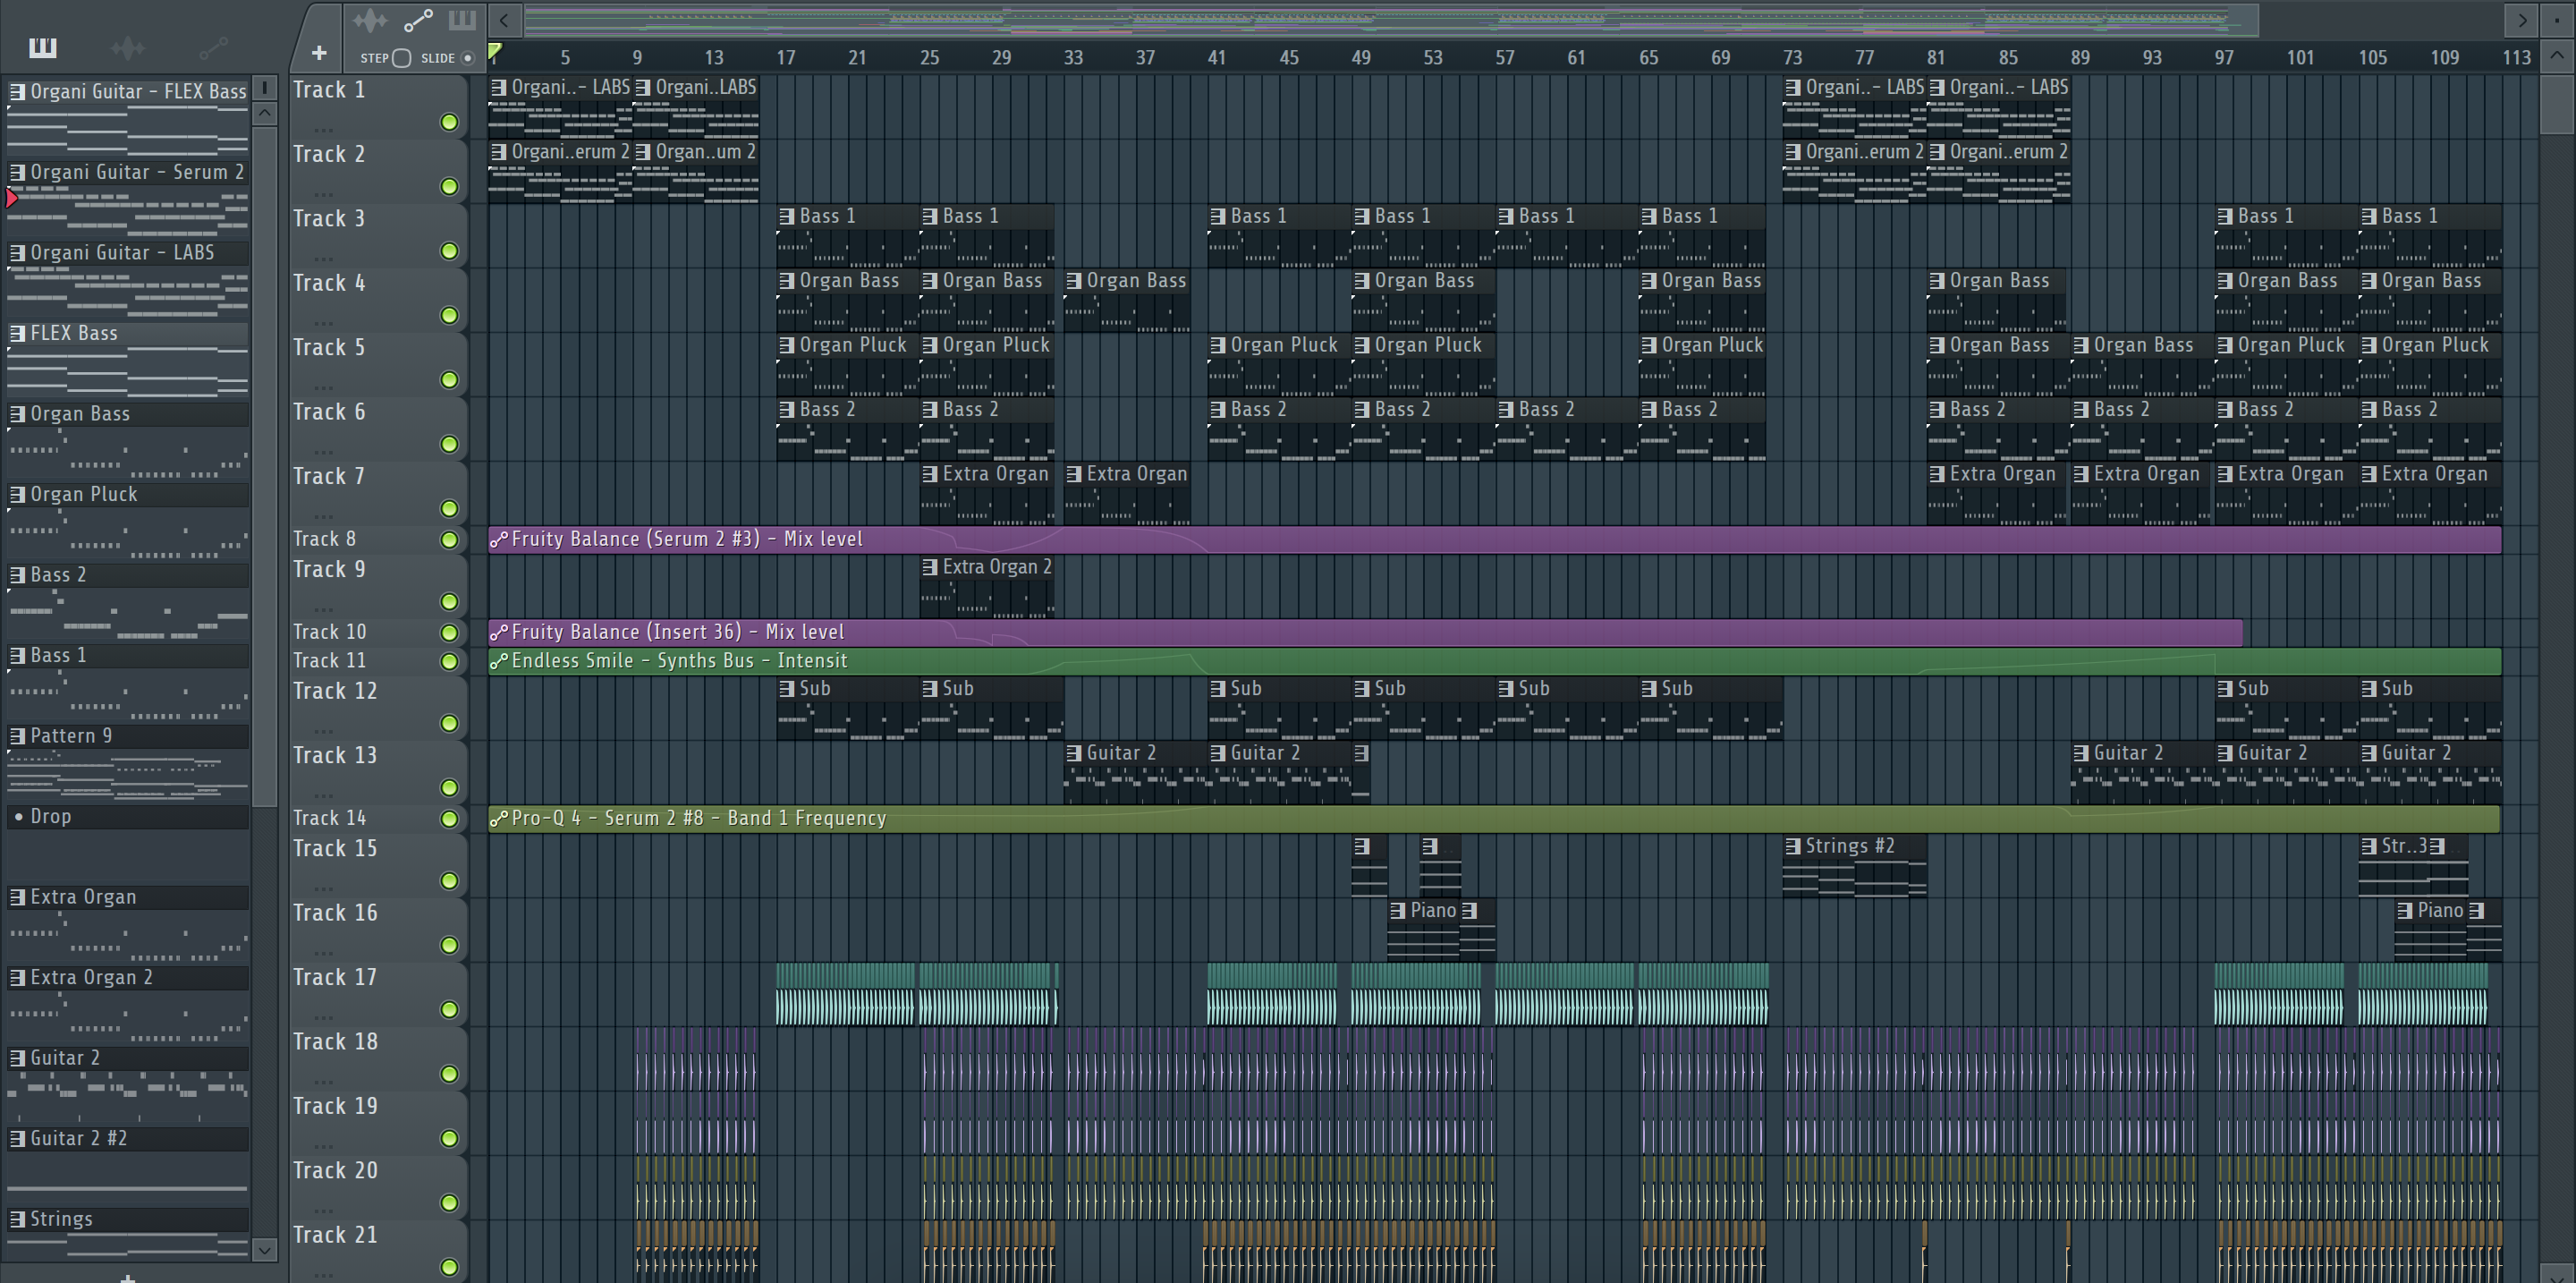
Task: Focus automation clips in the playlist header
Action: [x=417, y=20]
